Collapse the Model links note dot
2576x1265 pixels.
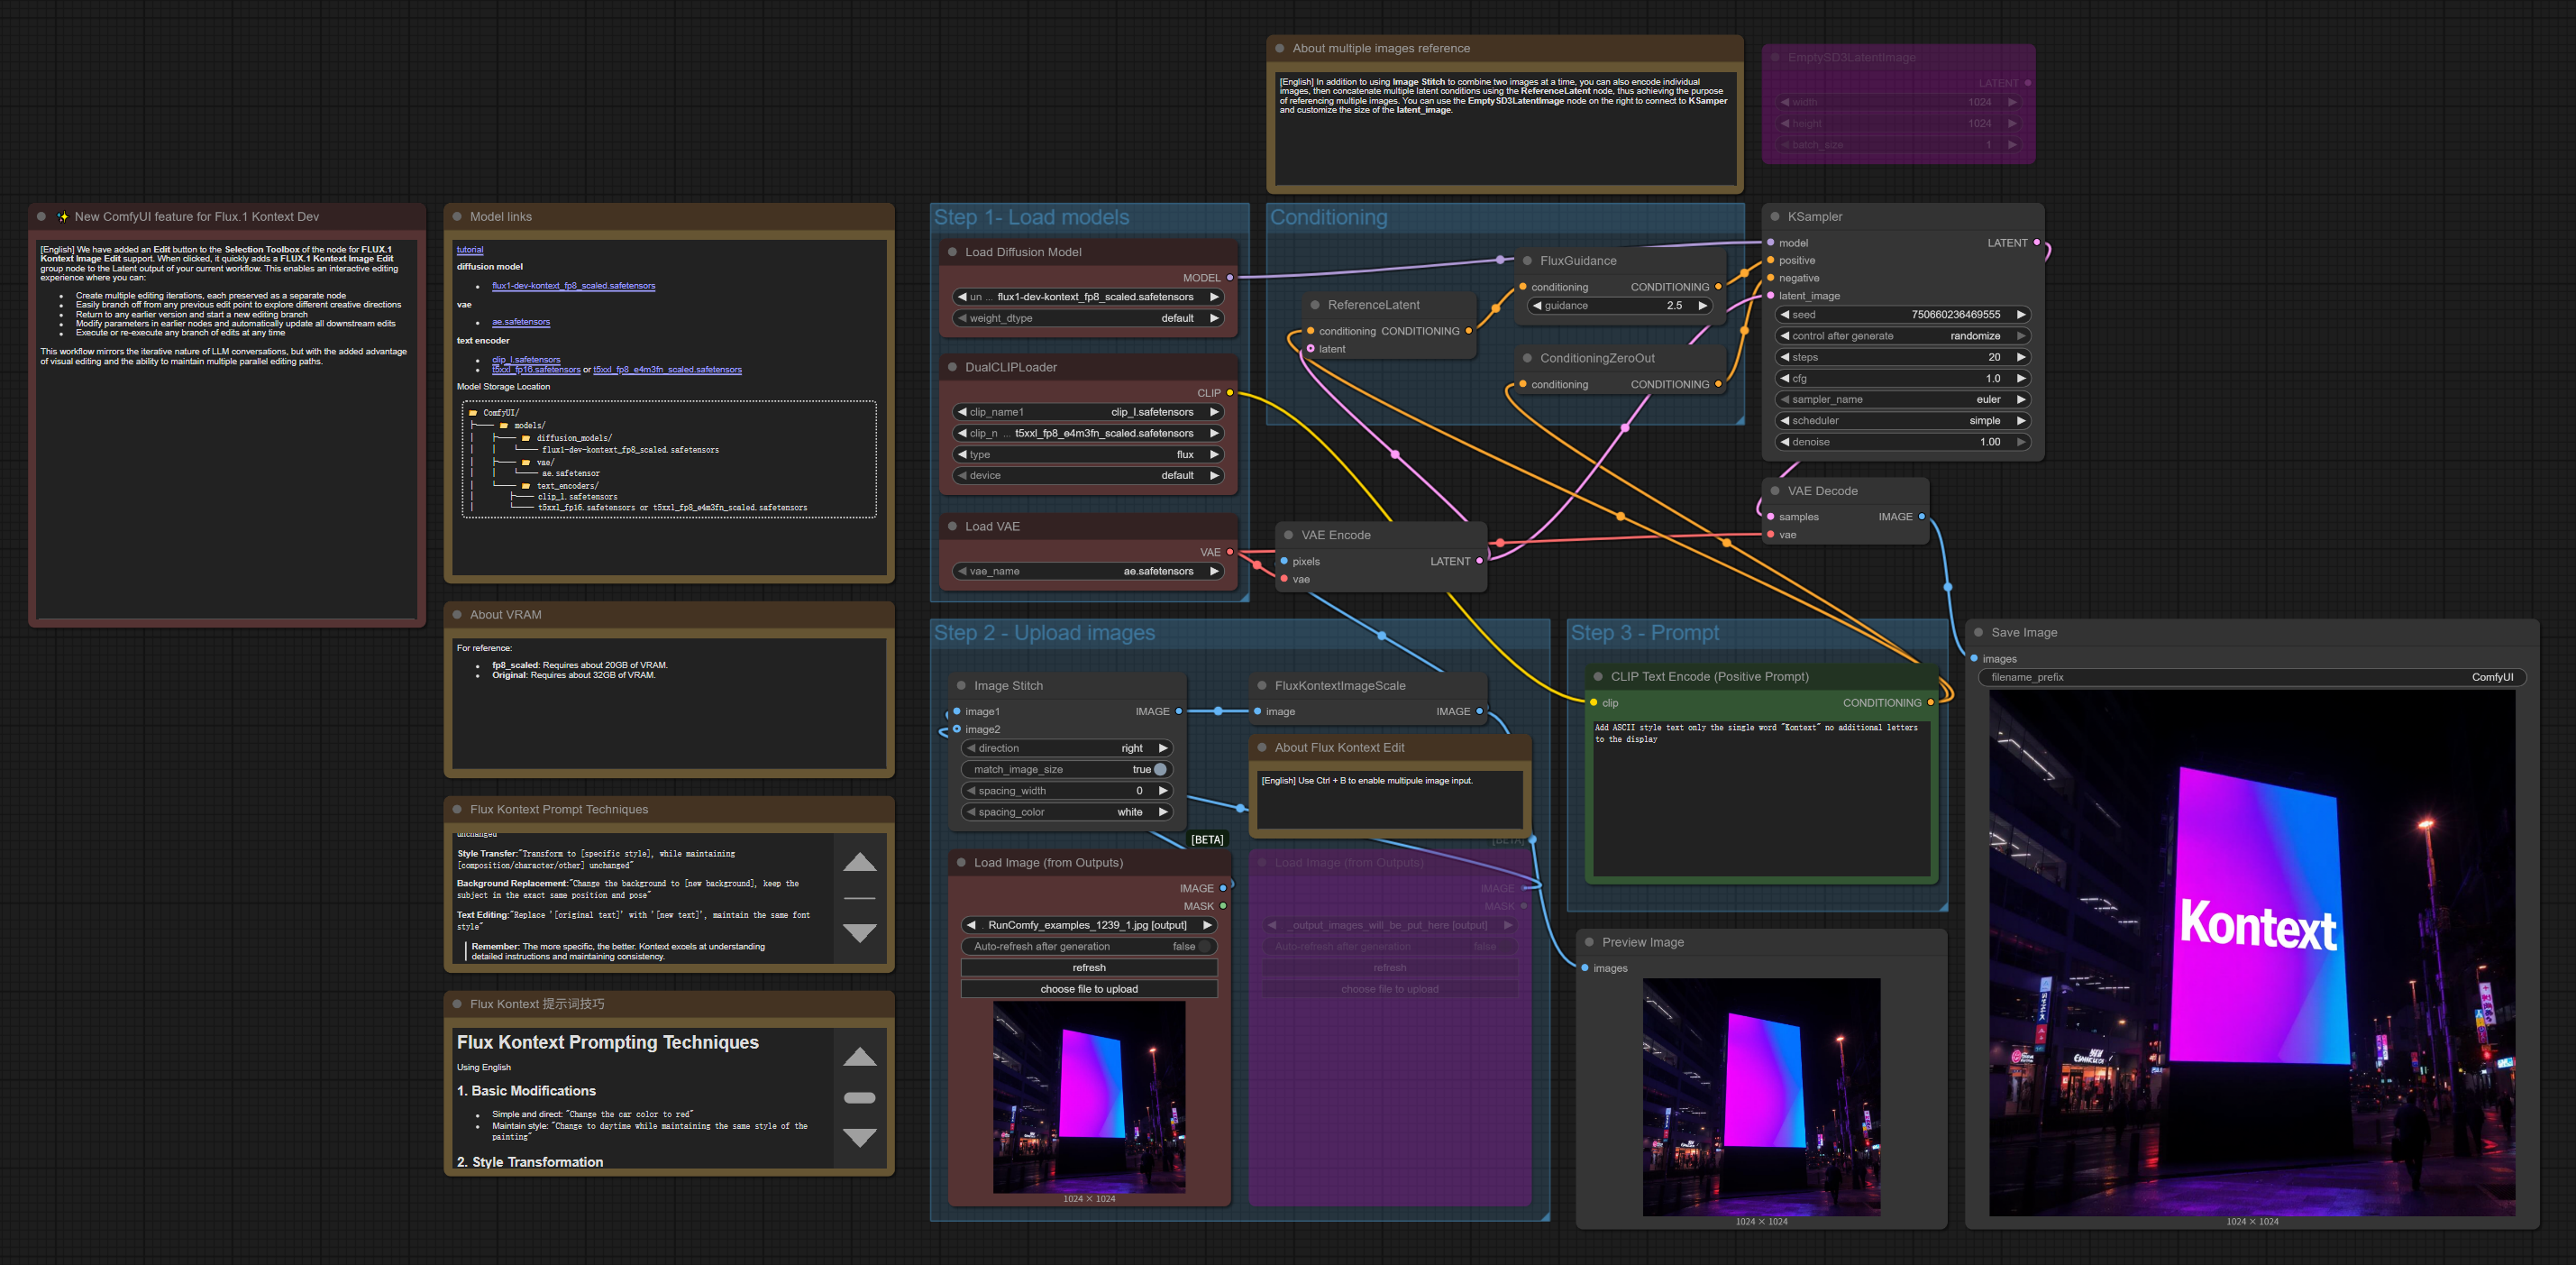pyautogui.click(x=457, y=217)
